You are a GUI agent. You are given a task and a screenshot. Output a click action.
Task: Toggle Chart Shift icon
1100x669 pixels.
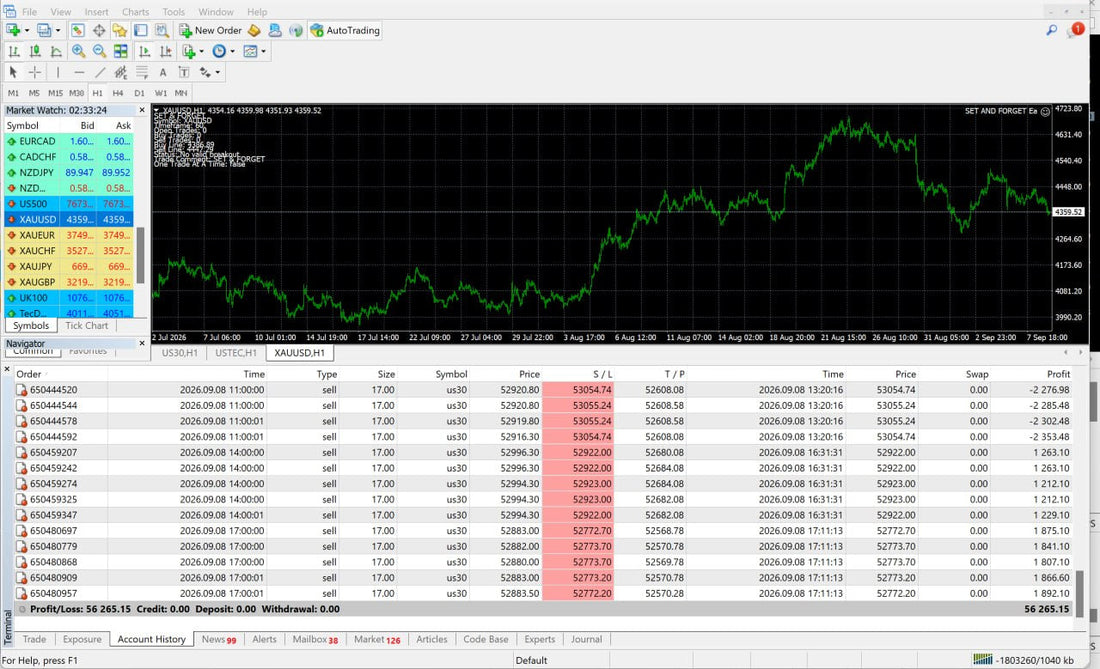pyautogui.click(x=166, y=51)
